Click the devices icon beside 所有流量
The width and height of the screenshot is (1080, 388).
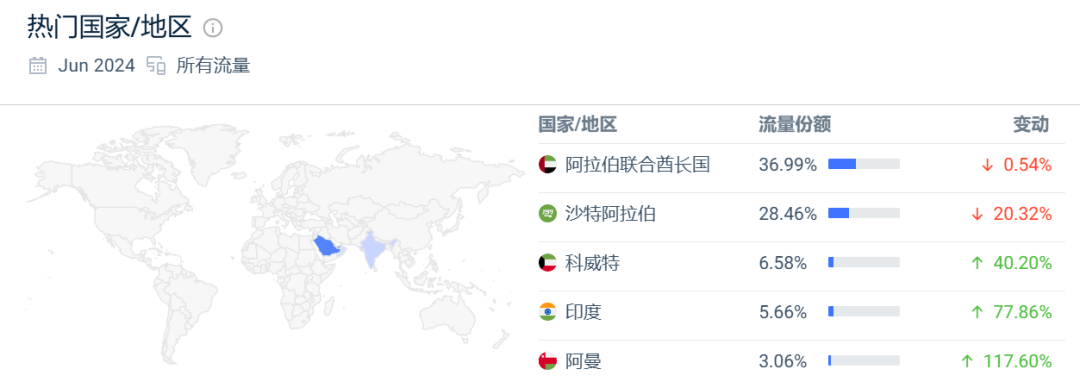coord(156,66)
